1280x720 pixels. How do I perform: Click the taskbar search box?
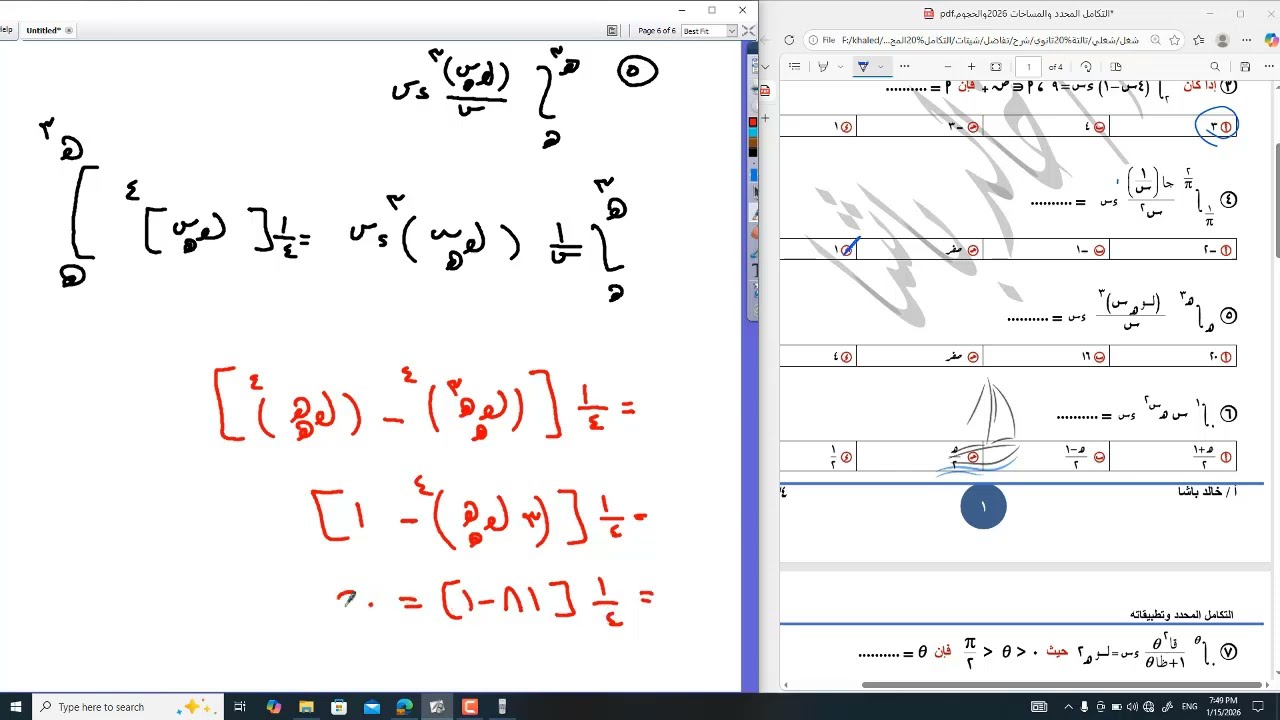(x=126, y=707)
